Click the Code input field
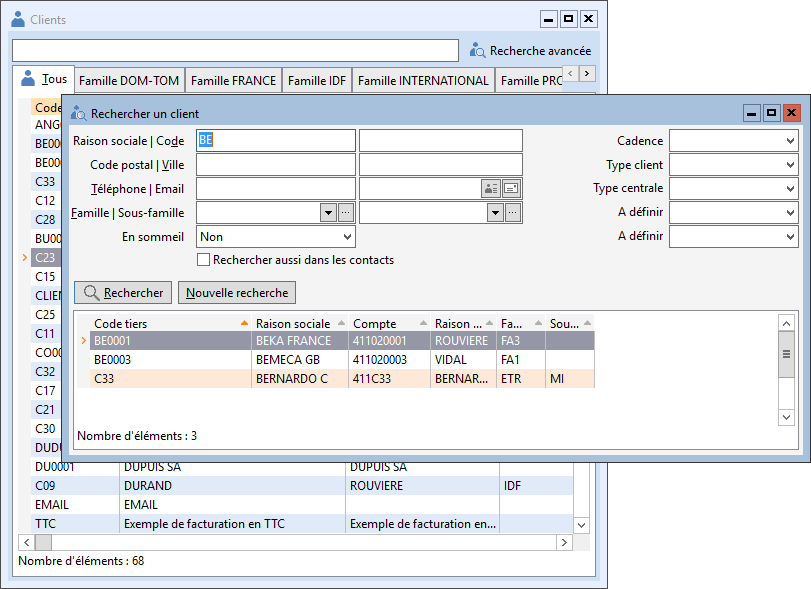This screenshot has width=811, height=589. (x=441, y=140)
